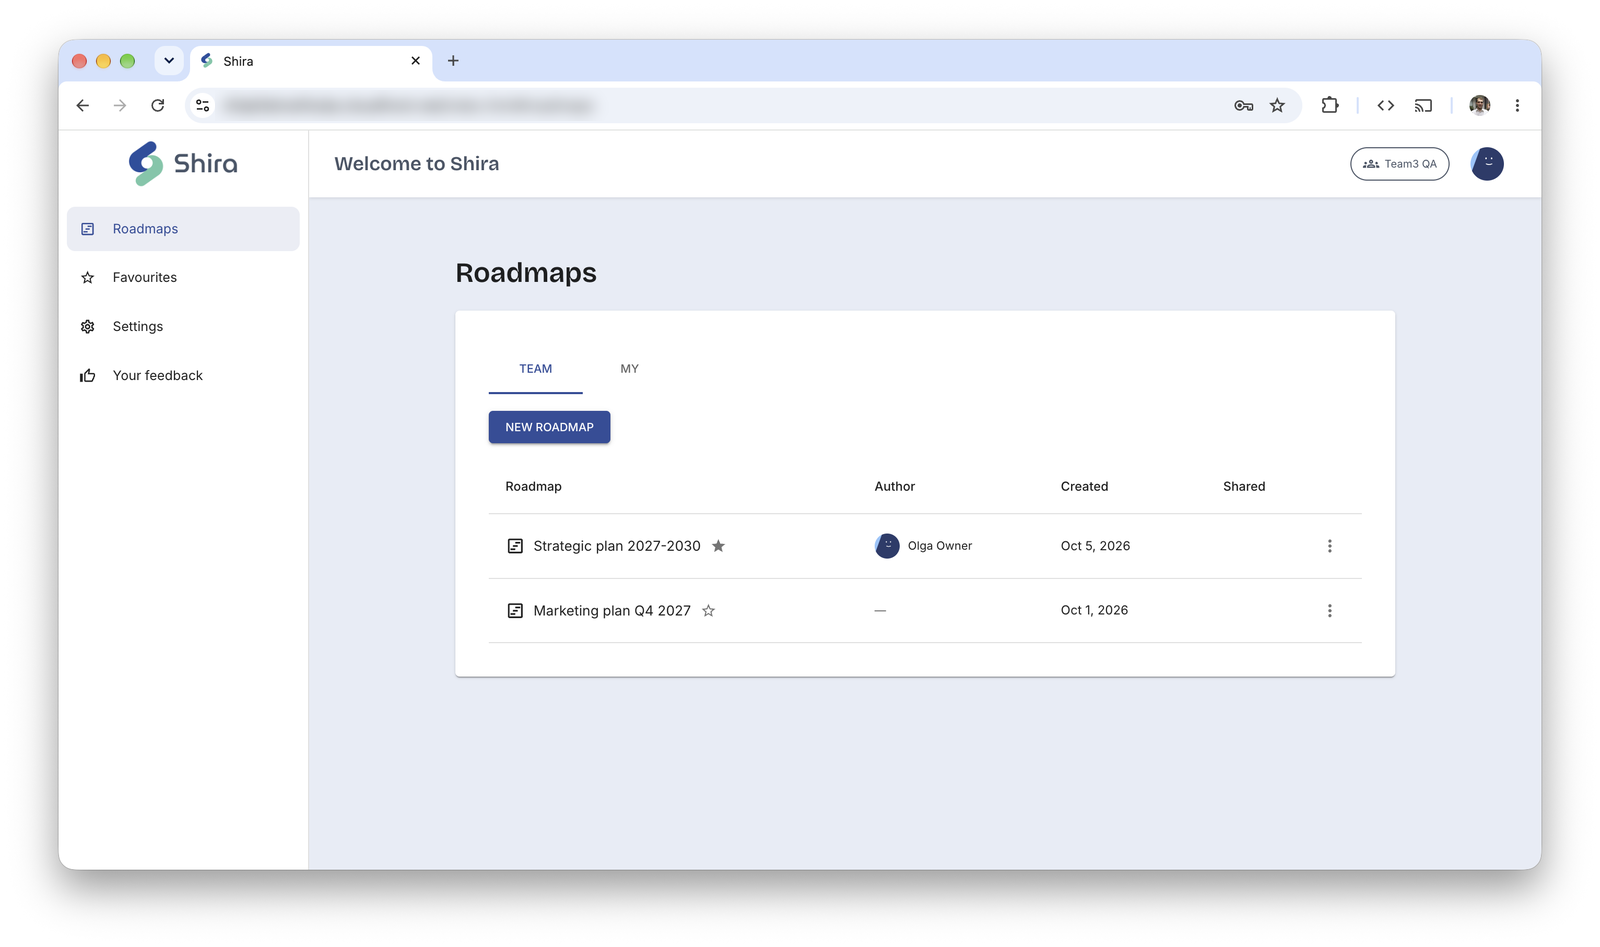Unfavourite Strategic plan 2027-2030 via filled star

(x=718, y=546)
